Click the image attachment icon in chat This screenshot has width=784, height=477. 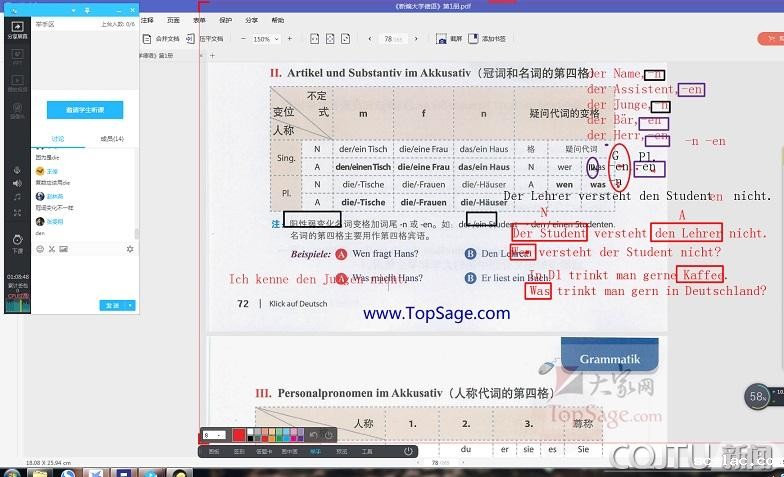click(x=64, y=248)
